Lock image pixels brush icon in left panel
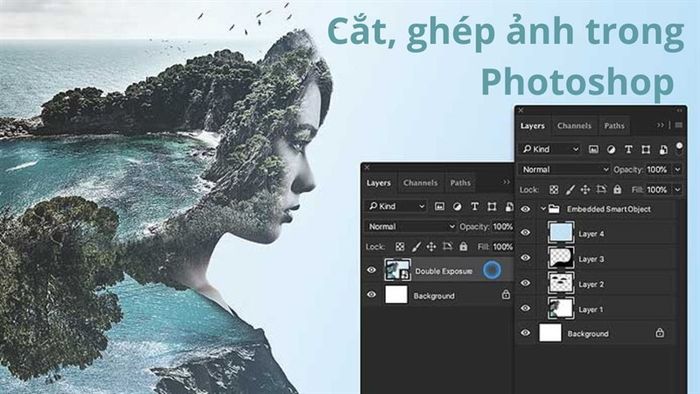700x394 pixels. (416, 247)
